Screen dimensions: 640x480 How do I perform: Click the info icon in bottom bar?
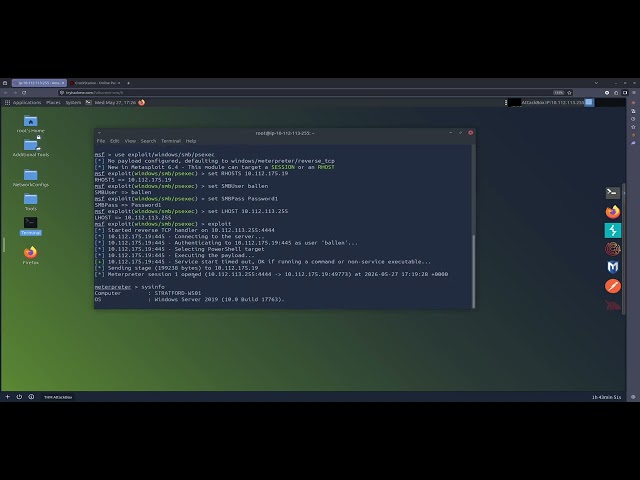click(31, 397)
